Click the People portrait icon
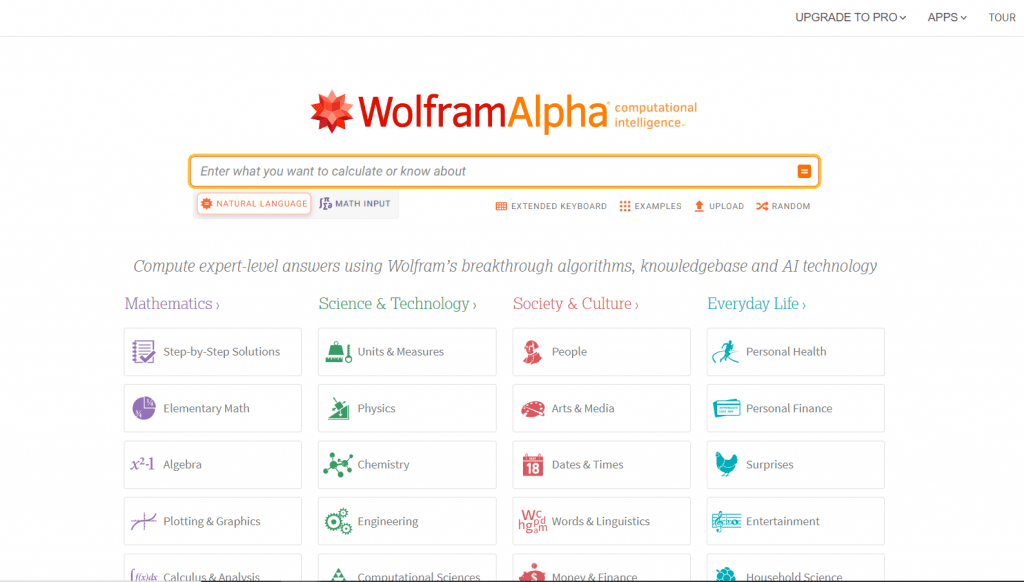This screenshot has height=582, width=1024. coord(532,352)
